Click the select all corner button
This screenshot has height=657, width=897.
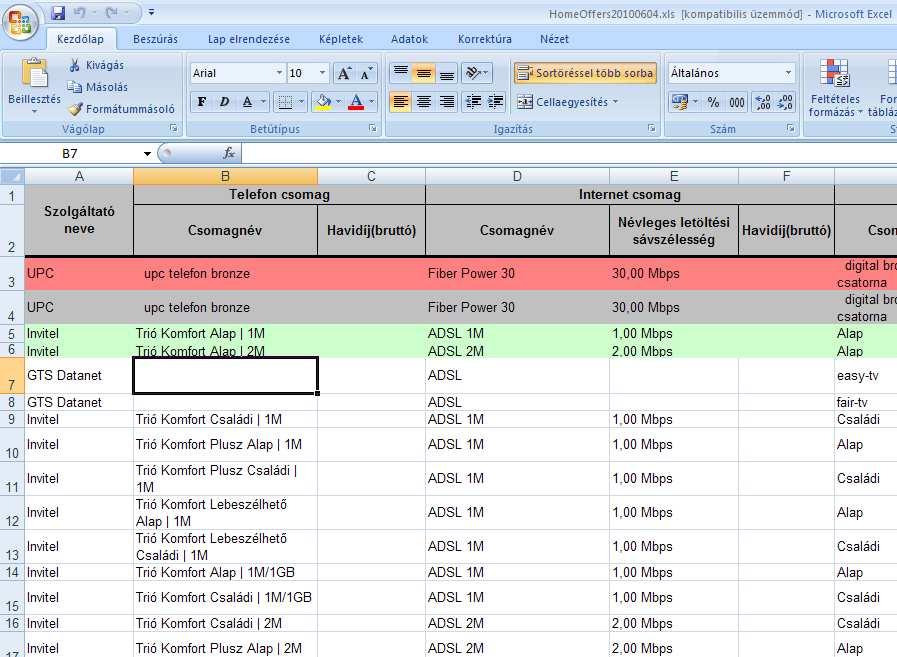(x=12, y=176)
